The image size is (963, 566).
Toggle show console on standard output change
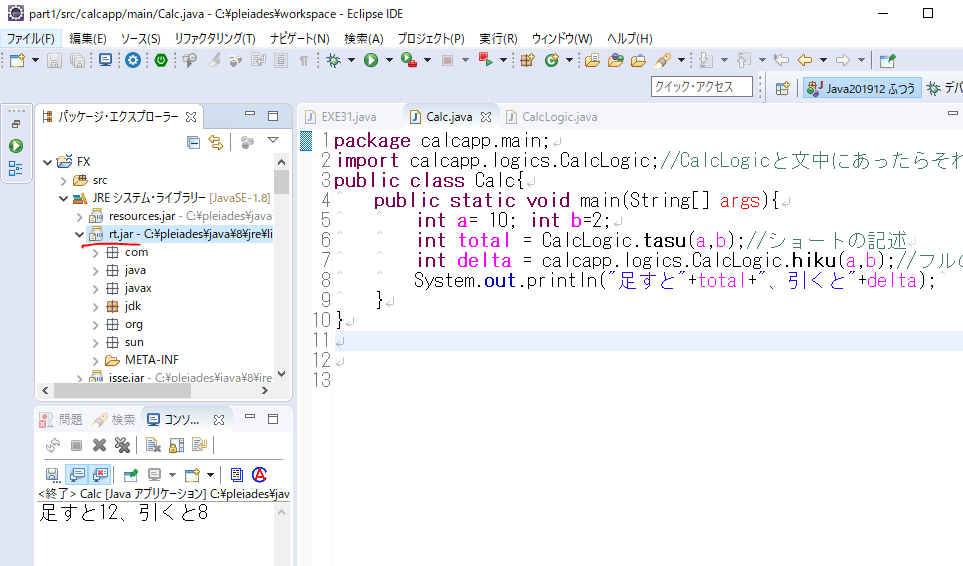76,475
